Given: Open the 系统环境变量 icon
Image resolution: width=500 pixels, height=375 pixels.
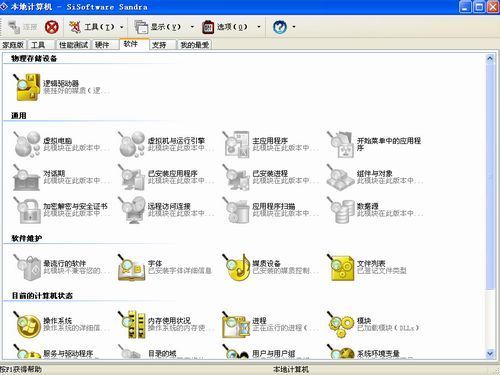Looking at the screenshot, I should 340,352.
